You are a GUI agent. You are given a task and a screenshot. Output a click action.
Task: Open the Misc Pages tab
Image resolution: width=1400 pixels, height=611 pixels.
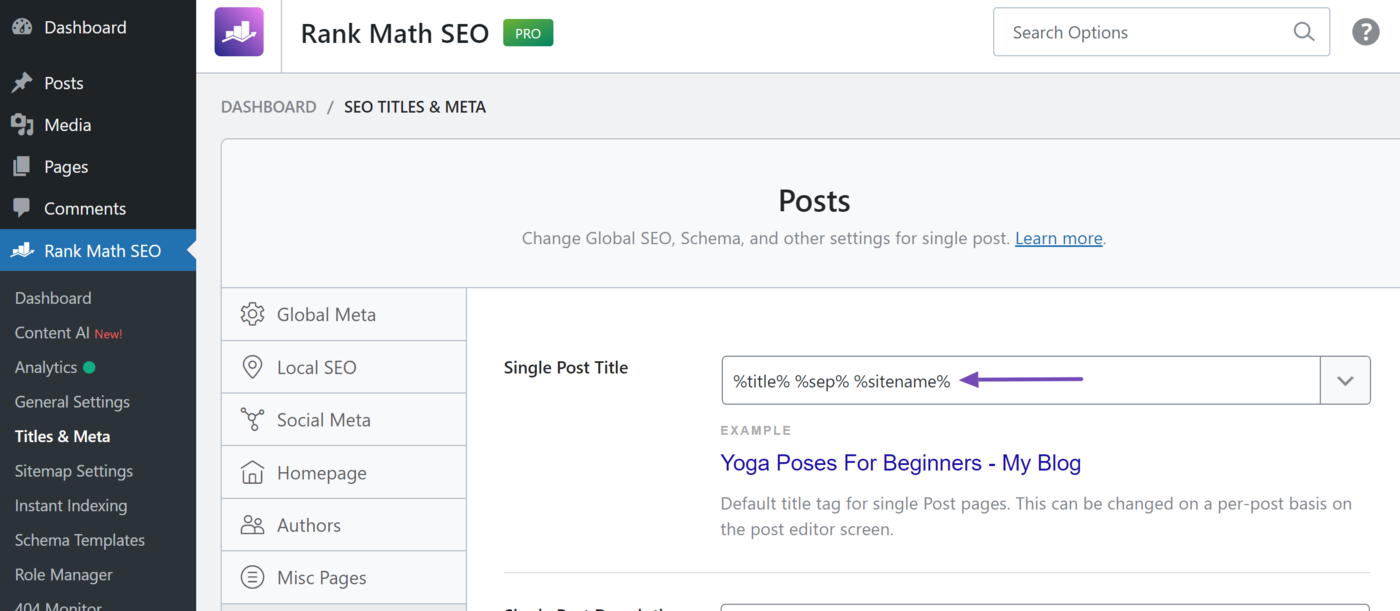[x=344, y=578]
